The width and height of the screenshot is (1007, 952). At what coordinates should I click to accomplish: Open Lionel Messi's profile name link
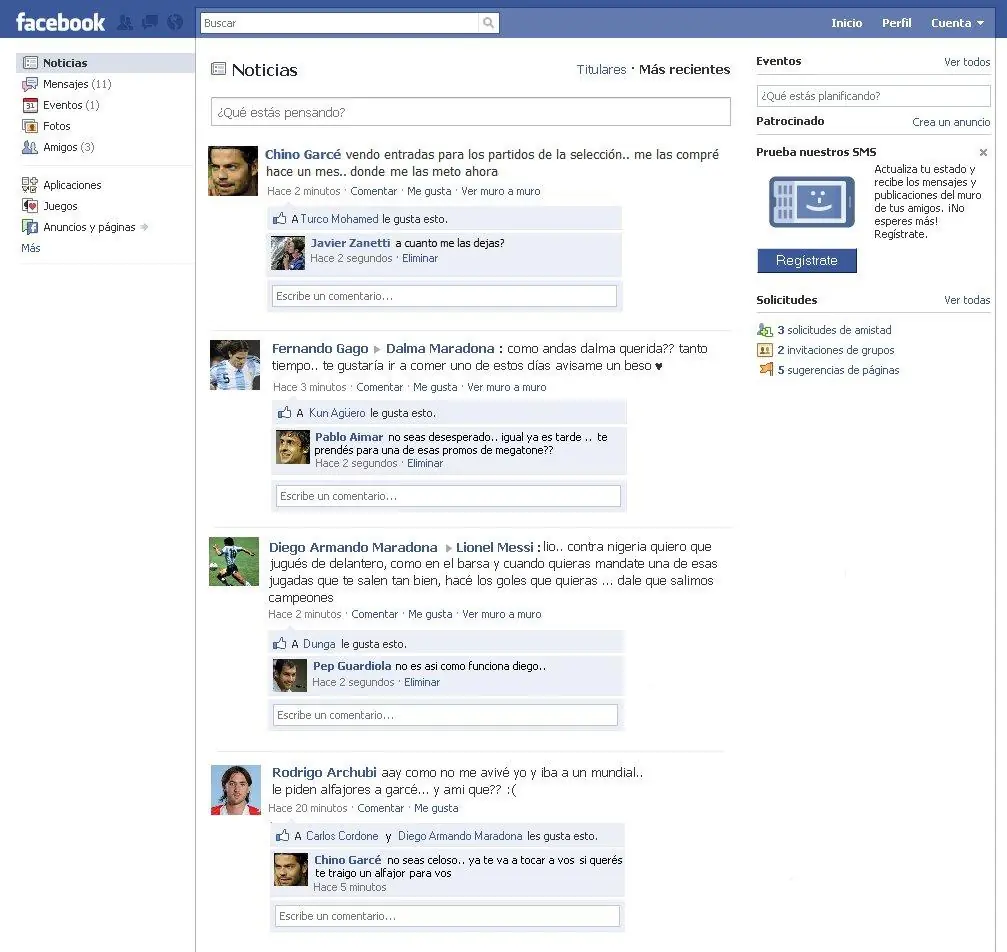tap(495, 547)
